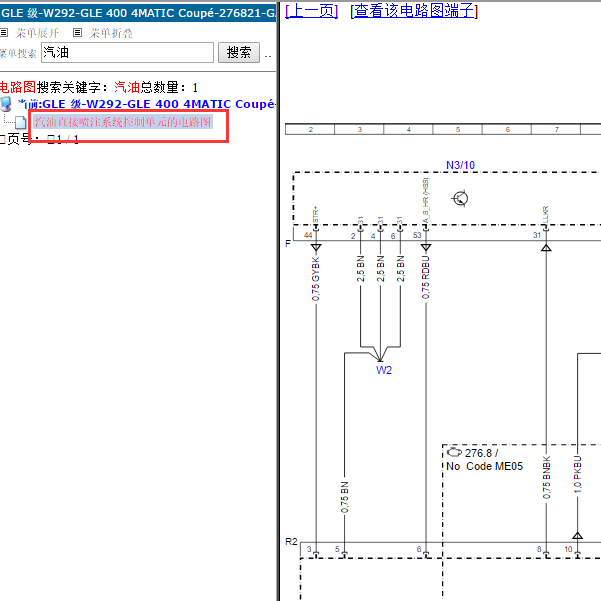Click the W2 ground label
The width and height of the screenshot is (601, 601).
(x=384, y=370)
